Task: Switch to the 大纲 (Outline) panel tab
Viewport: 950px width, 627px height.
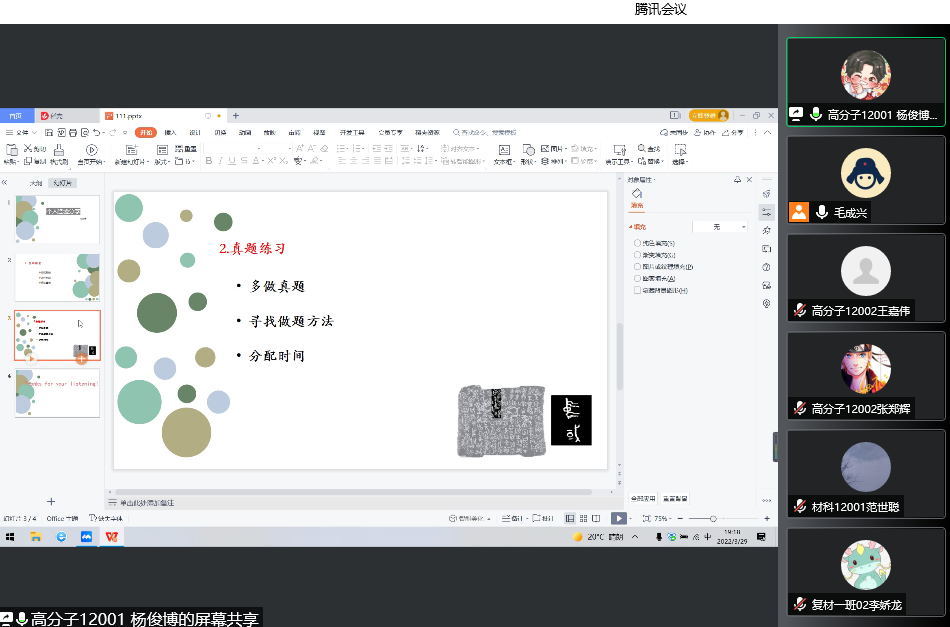Action: tap(35, 183)
